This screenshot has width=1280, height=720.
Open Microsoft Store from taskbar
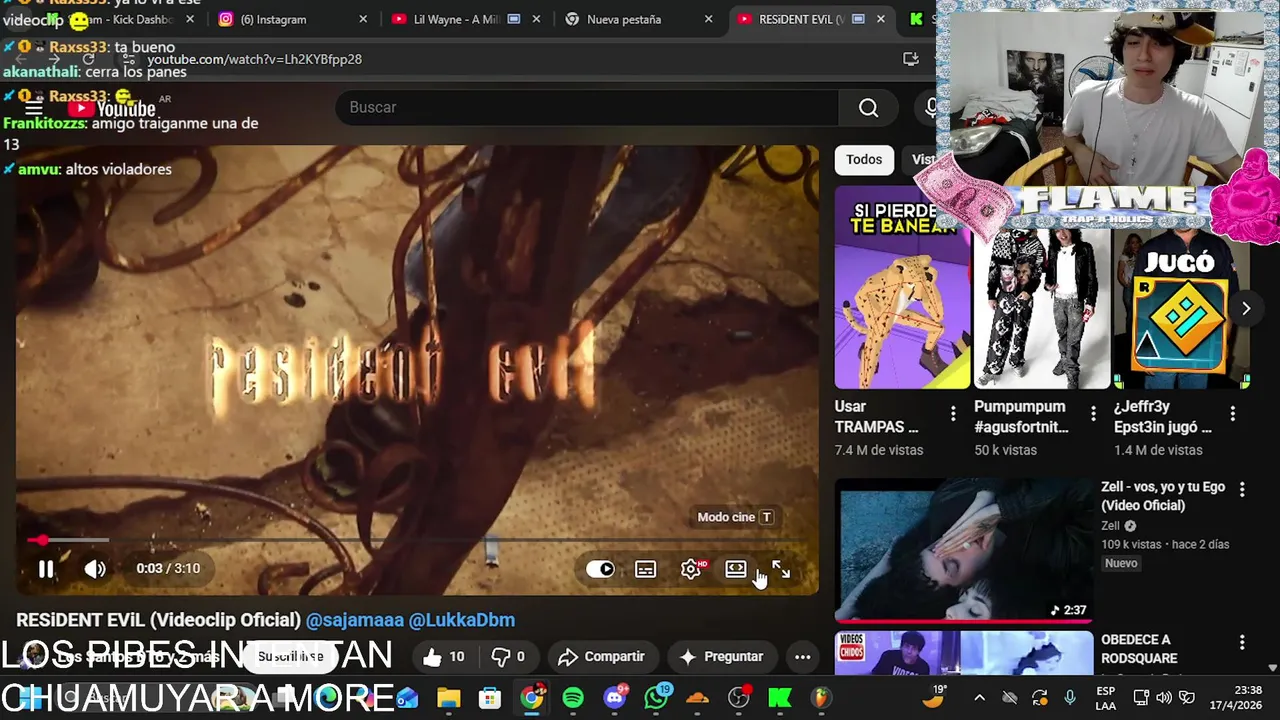coord(489,698)
